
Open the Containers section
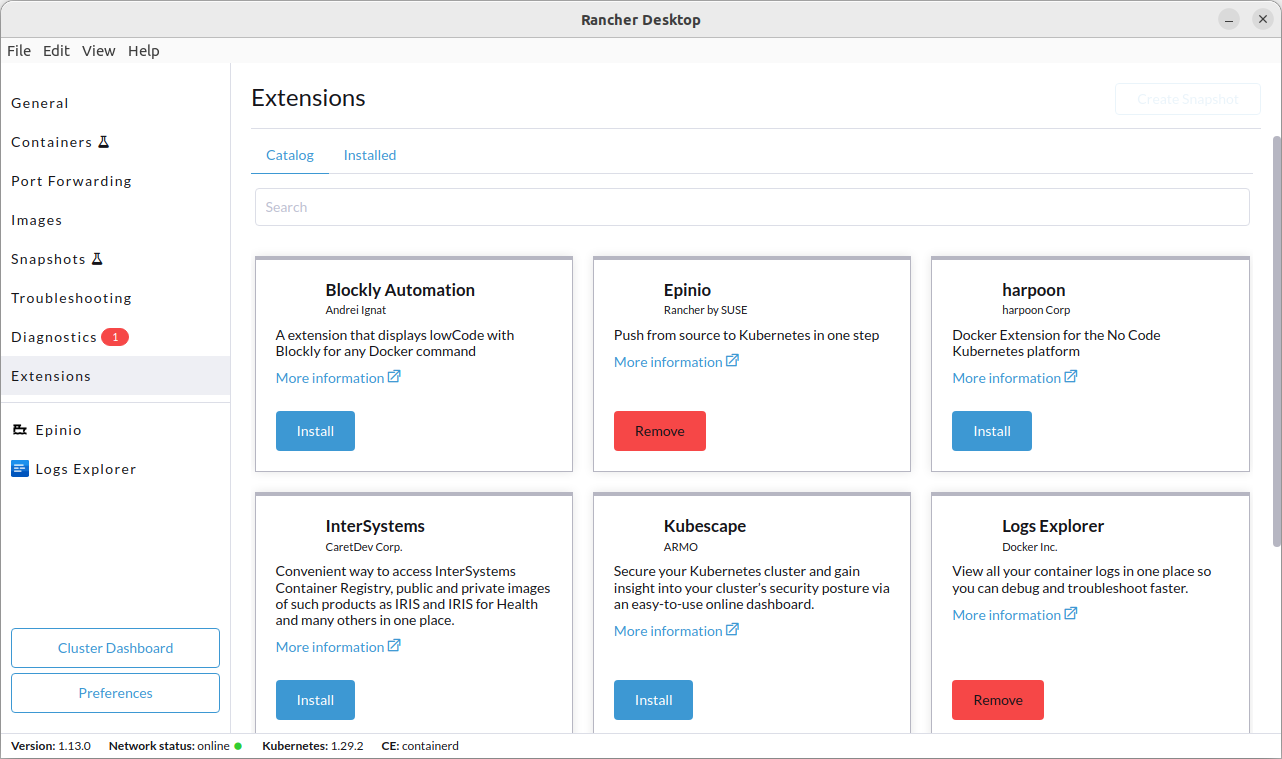tap(115, 142)
